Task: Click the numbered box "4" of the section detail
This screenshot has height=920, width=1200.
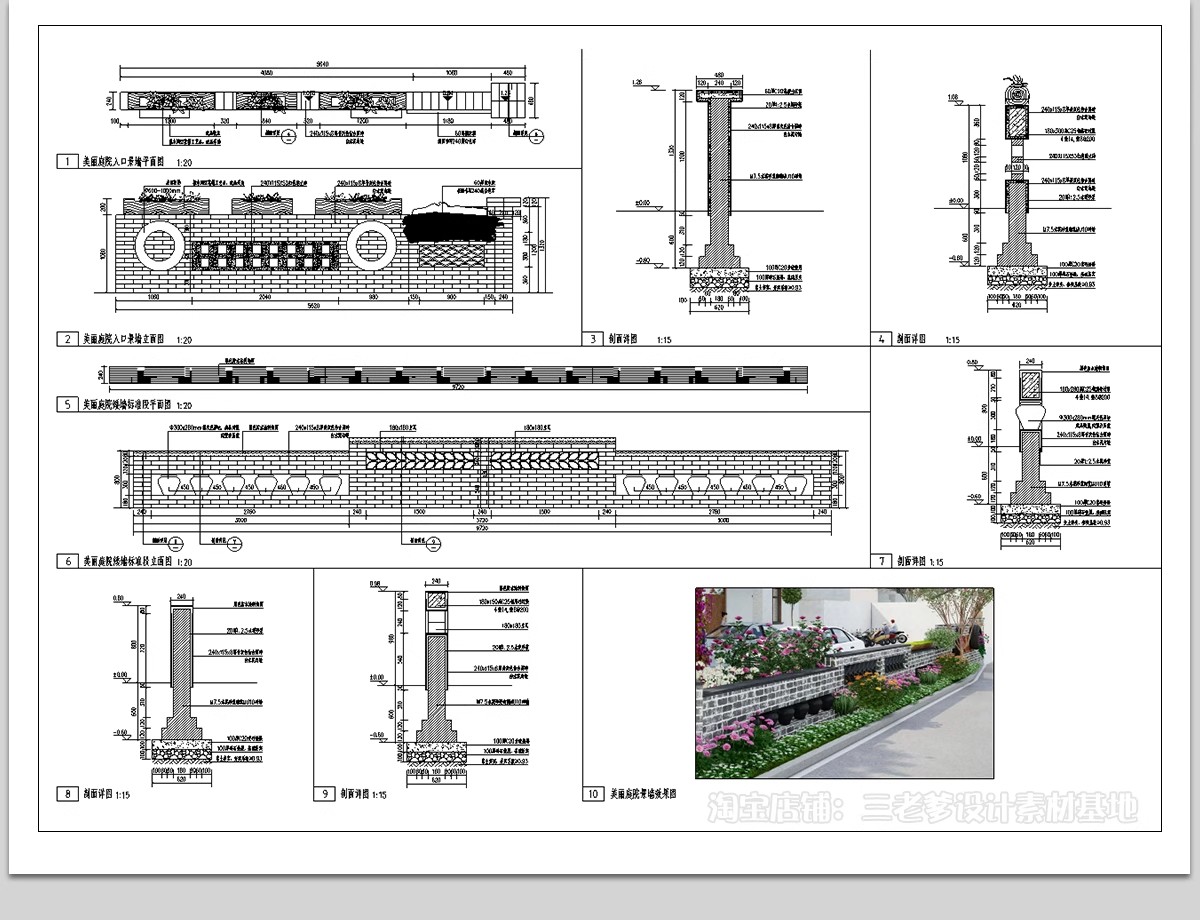Action: [880, 339]
